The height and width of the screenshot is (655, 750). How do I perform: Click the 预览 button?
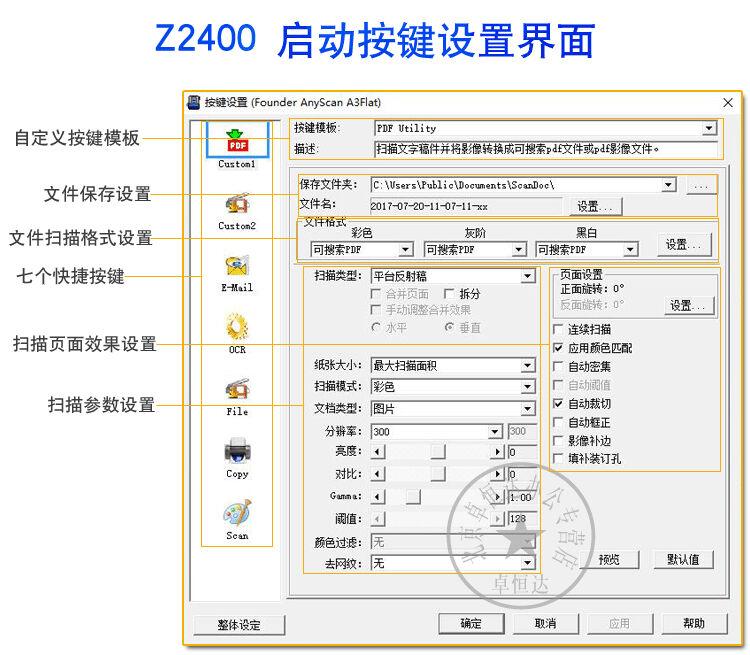[x=609, y=559]
